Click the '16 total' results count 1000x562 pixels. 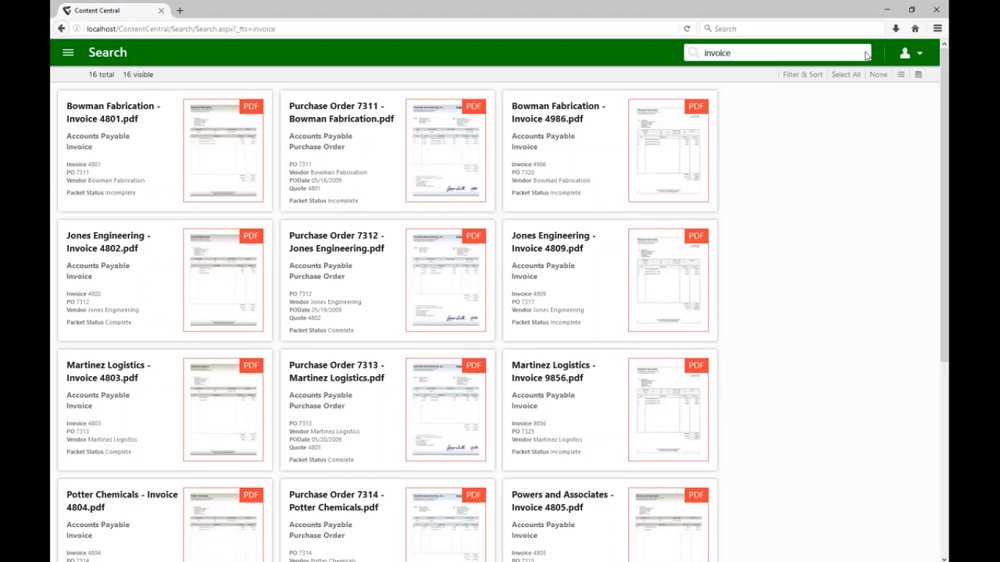101,75
